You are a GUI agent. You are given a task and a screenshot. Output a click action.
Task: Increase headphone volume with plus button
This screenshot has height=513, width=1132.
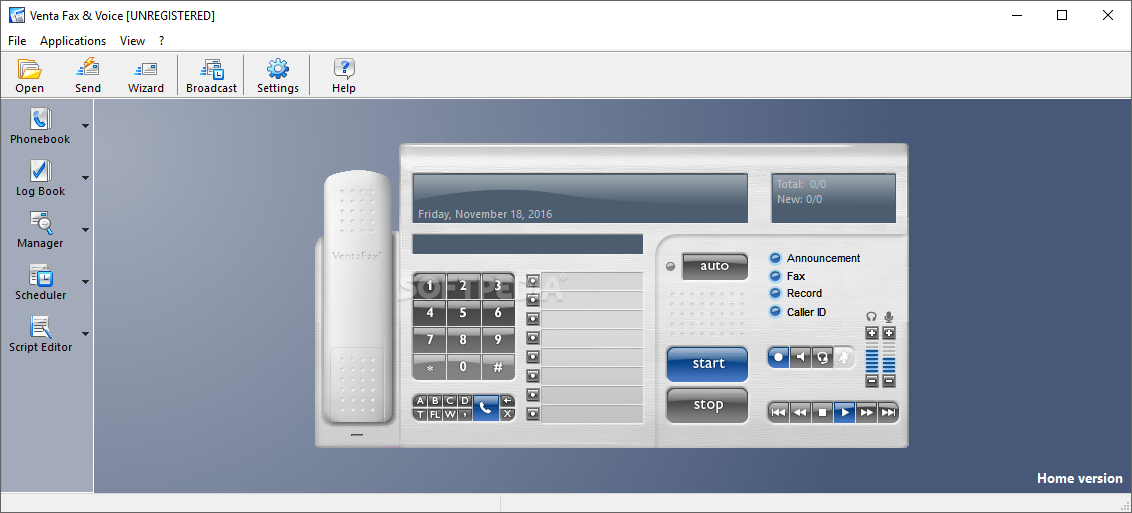(872, 333)
